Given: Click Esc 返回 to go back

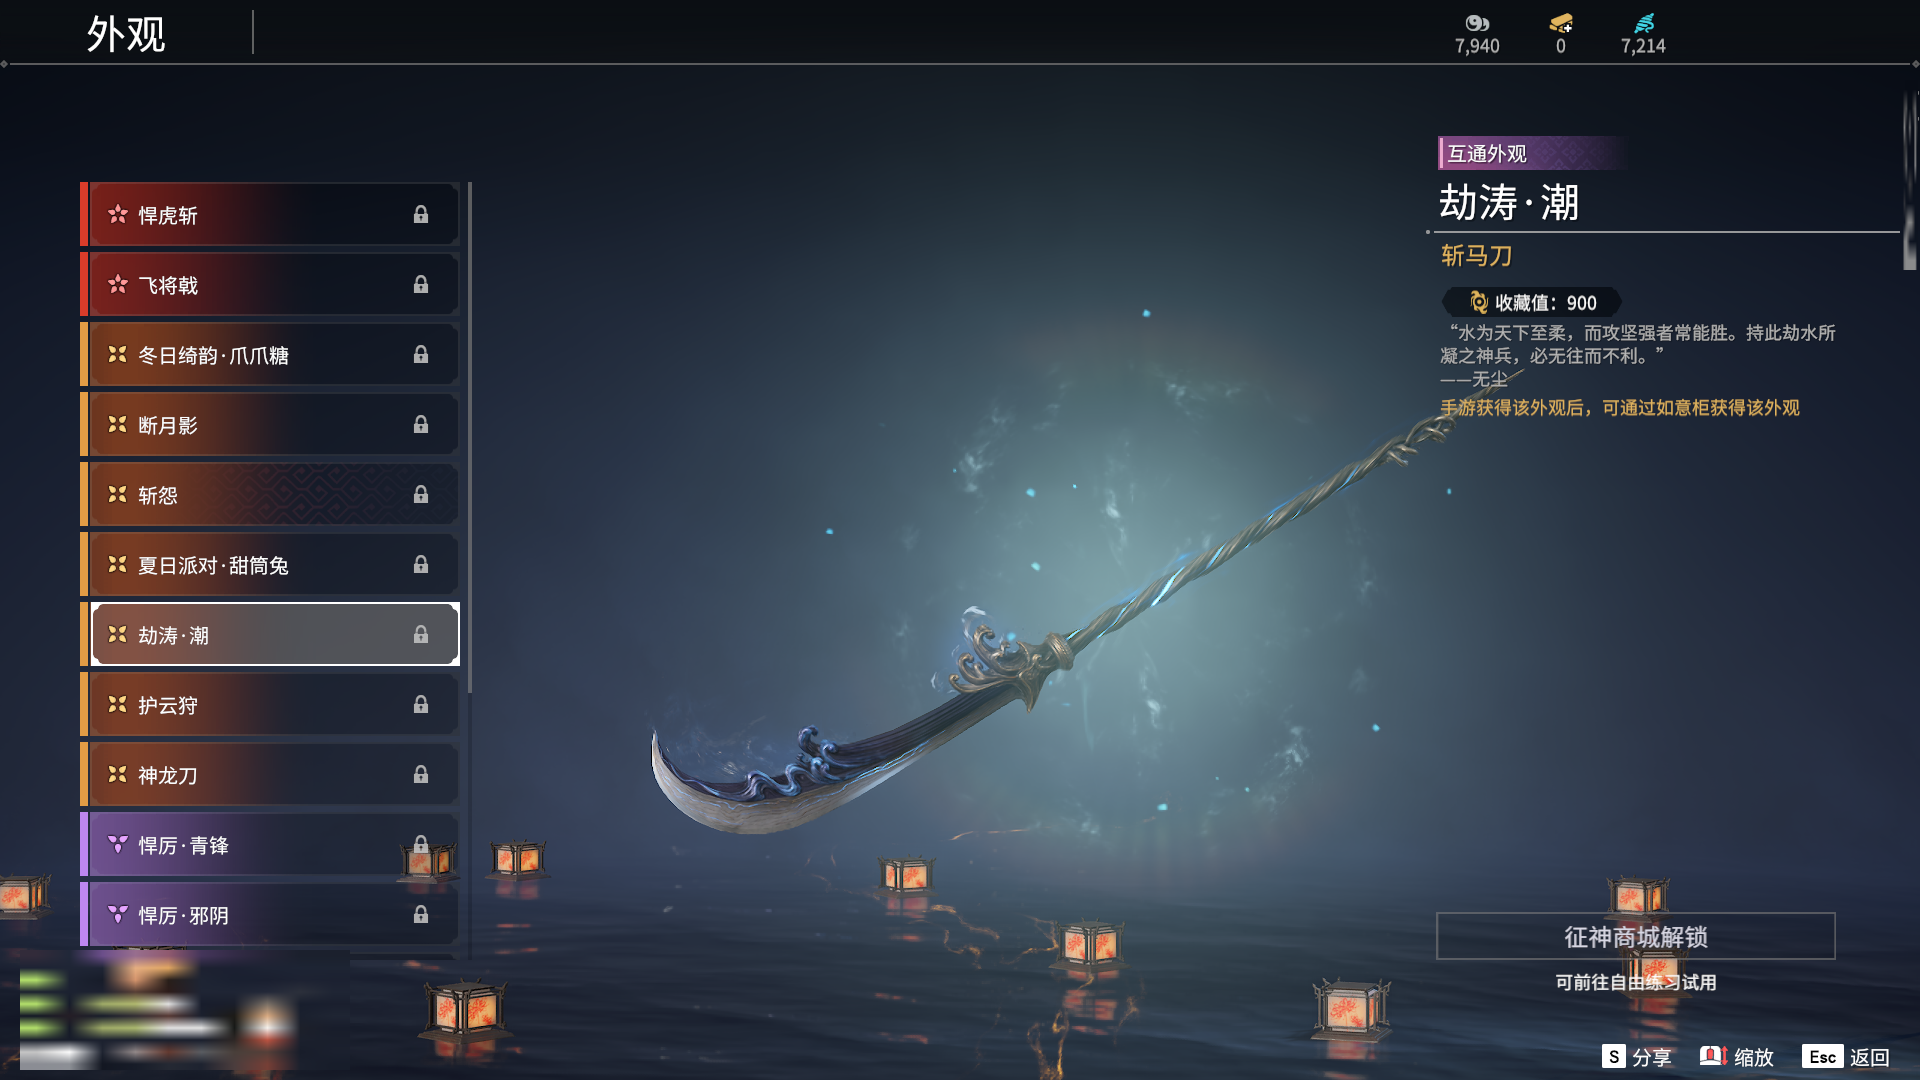Looking at the screenshot, I should click(x=1846, y=1057).
